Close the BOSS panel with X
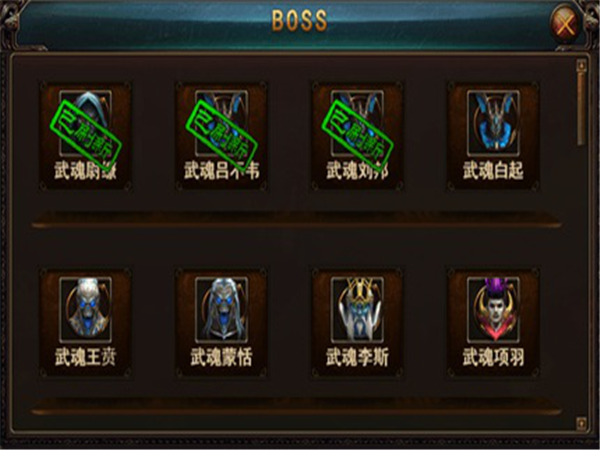This screenshot has height=450, width=600. 566,24
